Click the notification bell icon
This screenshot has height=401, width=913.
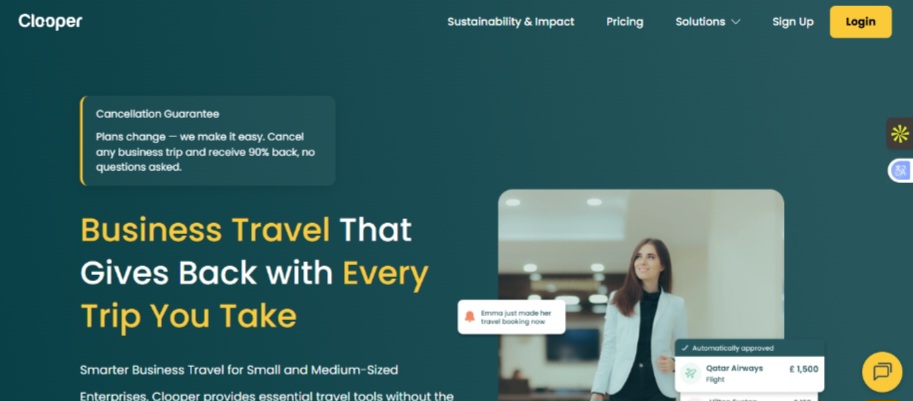click(x=470, y=317)
